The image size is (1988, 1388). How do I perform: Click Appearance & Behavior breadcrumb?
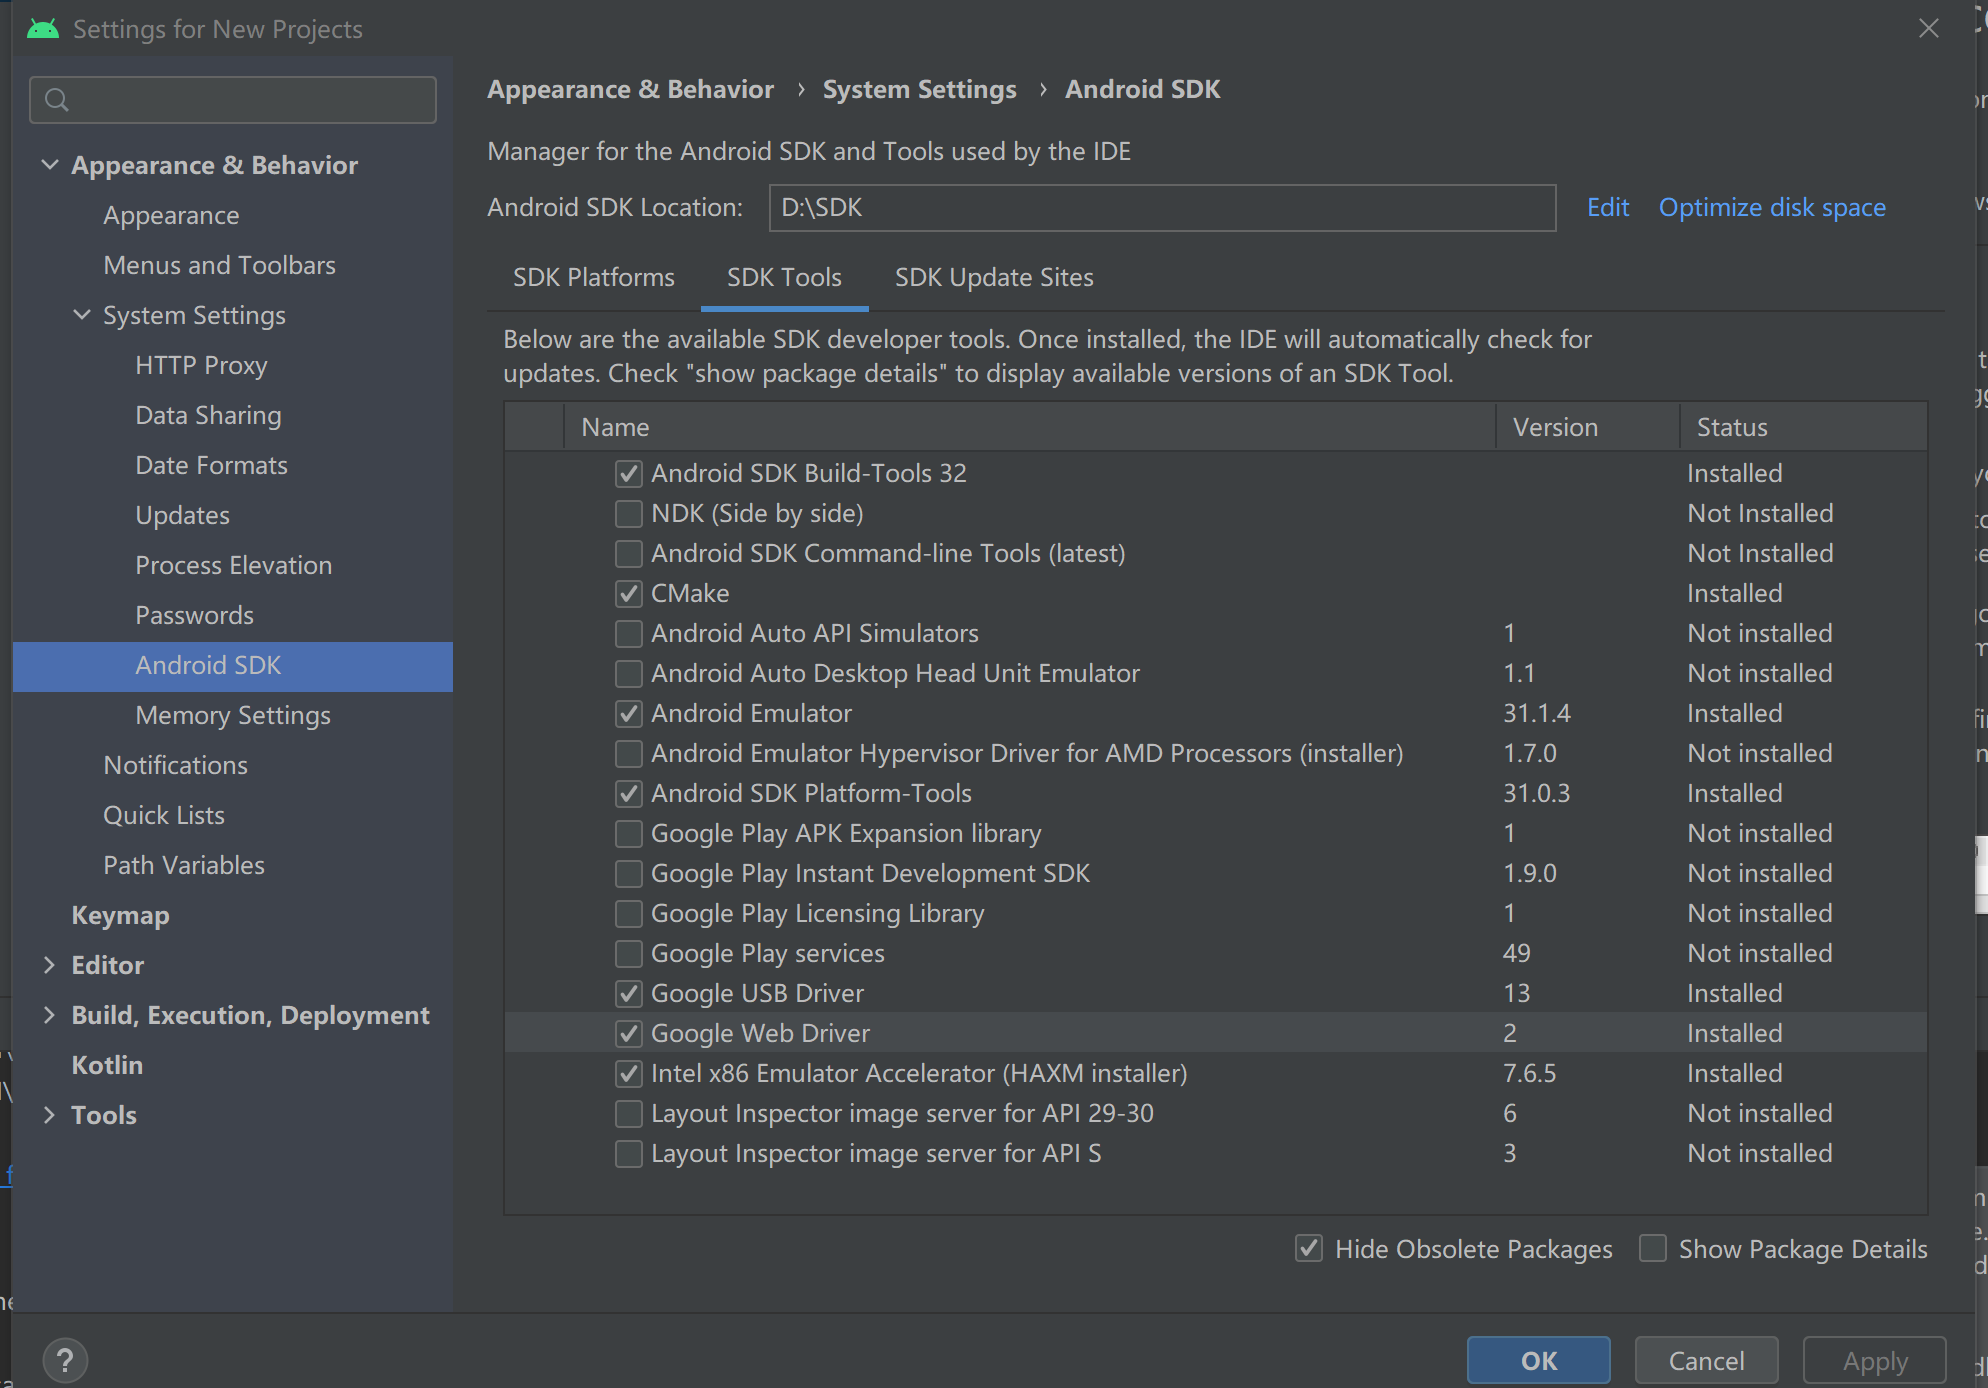pyautogui.click(x=630, y=90)
